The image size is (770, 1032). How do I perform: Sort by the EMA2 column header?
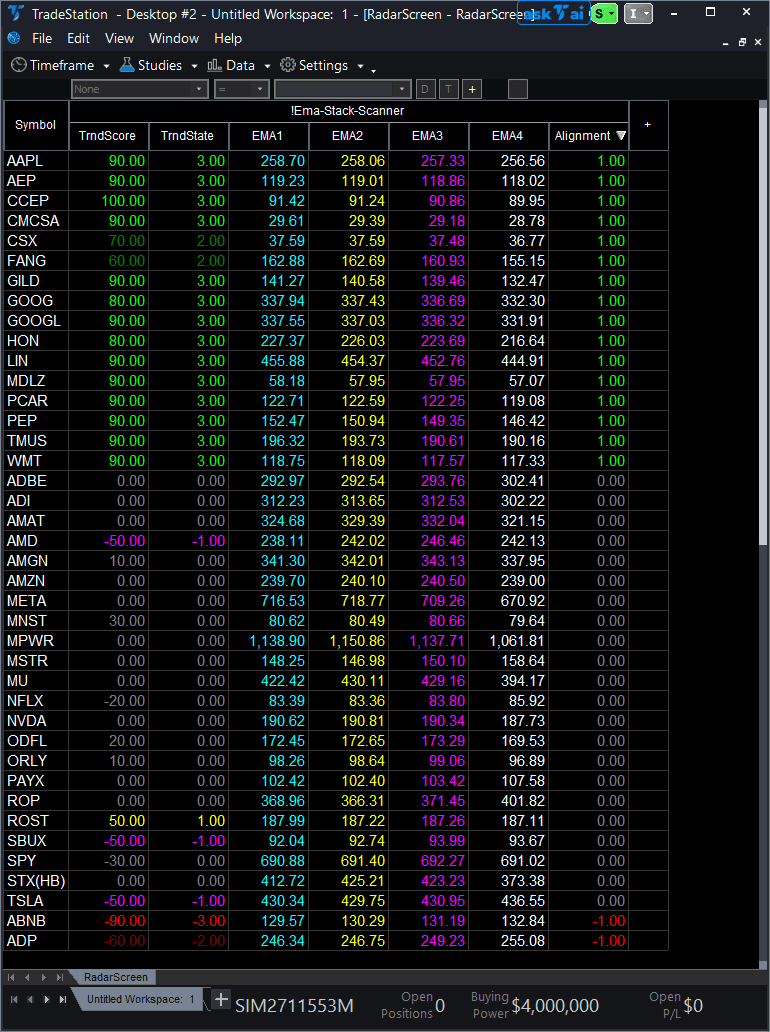[349, 136]
